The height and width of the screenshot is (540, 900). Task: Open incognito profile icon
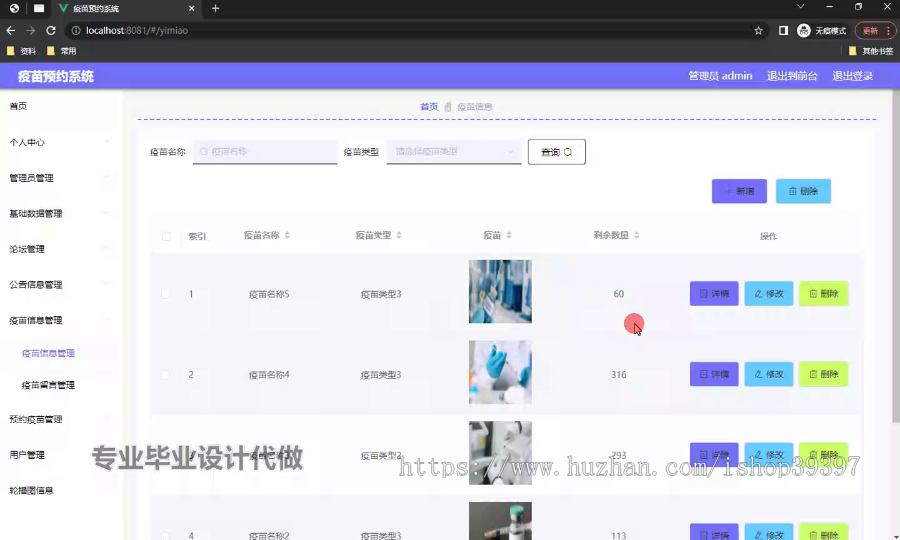(x=804, y=30)
